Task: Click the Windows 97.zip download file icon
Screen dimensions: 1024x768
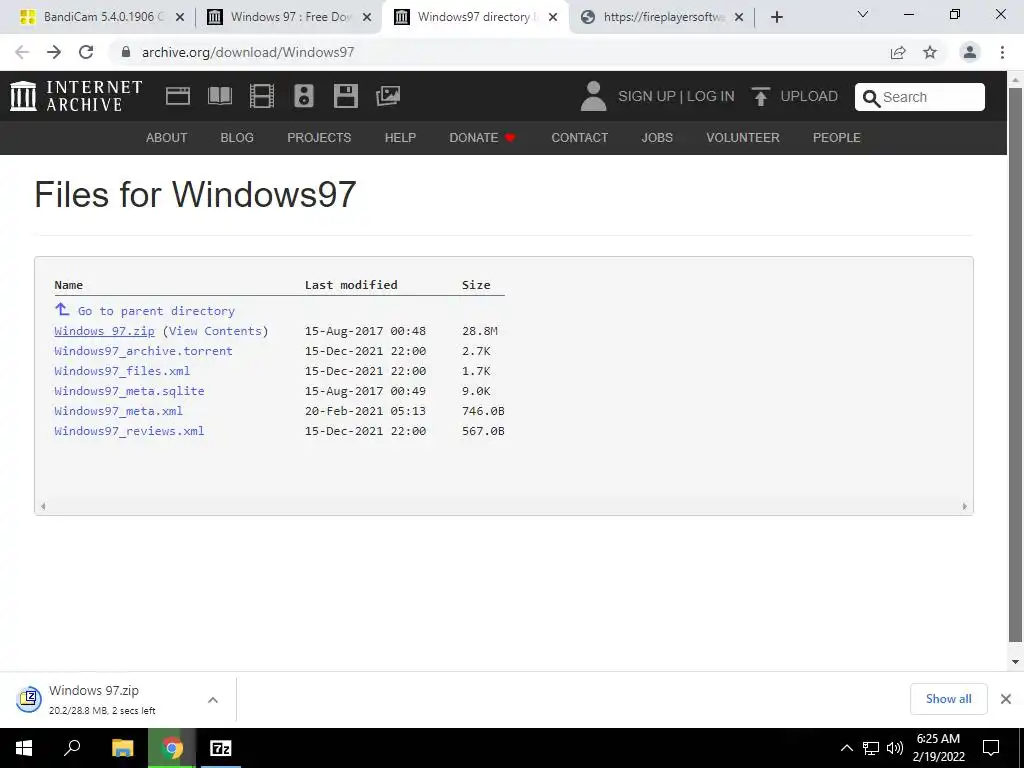Action: pos(29,699)
